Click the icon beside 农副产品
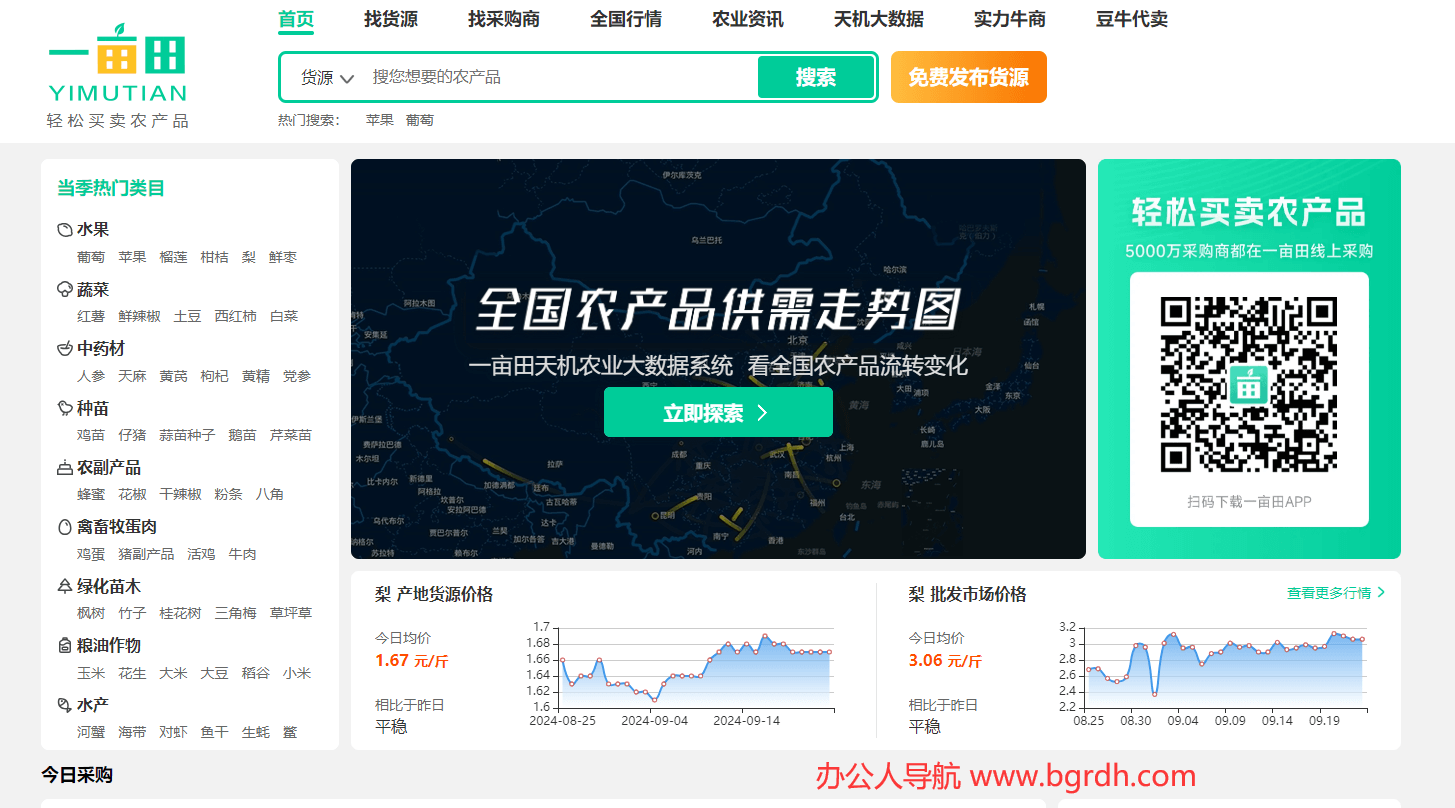Viewport: 1455px width, 808px height. pyautogui.click(x=65, y=468)
